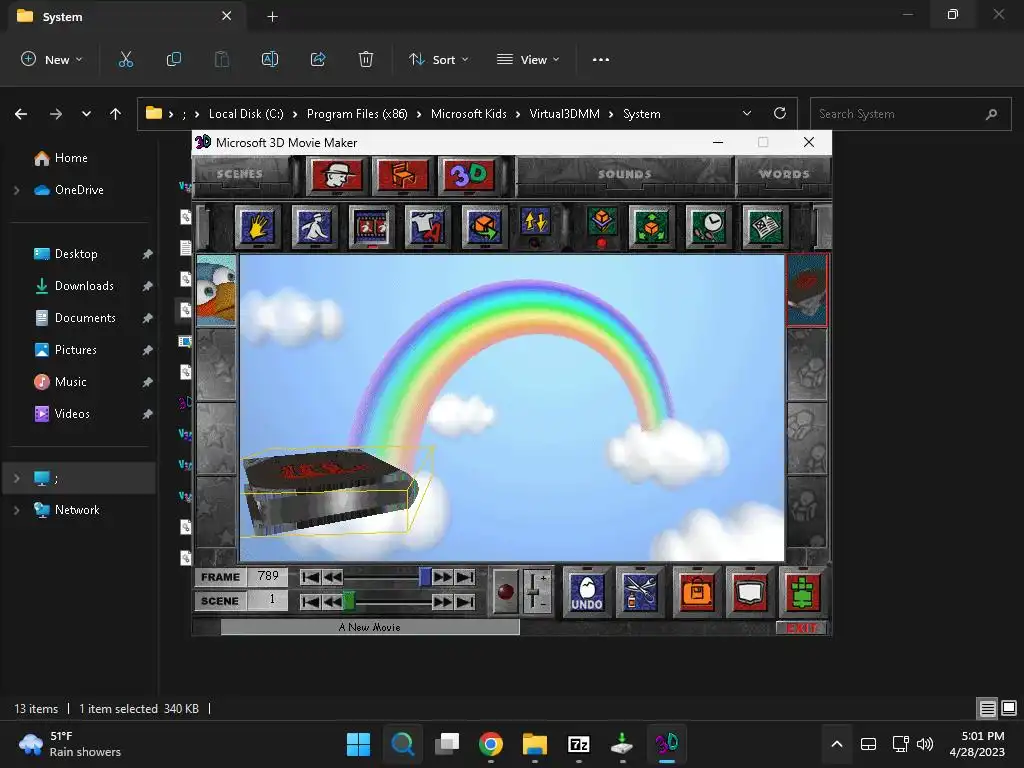The image size is (1024, 768).
Task: Open Downloads in Explorer sidebar
Action: pos(84,286)
